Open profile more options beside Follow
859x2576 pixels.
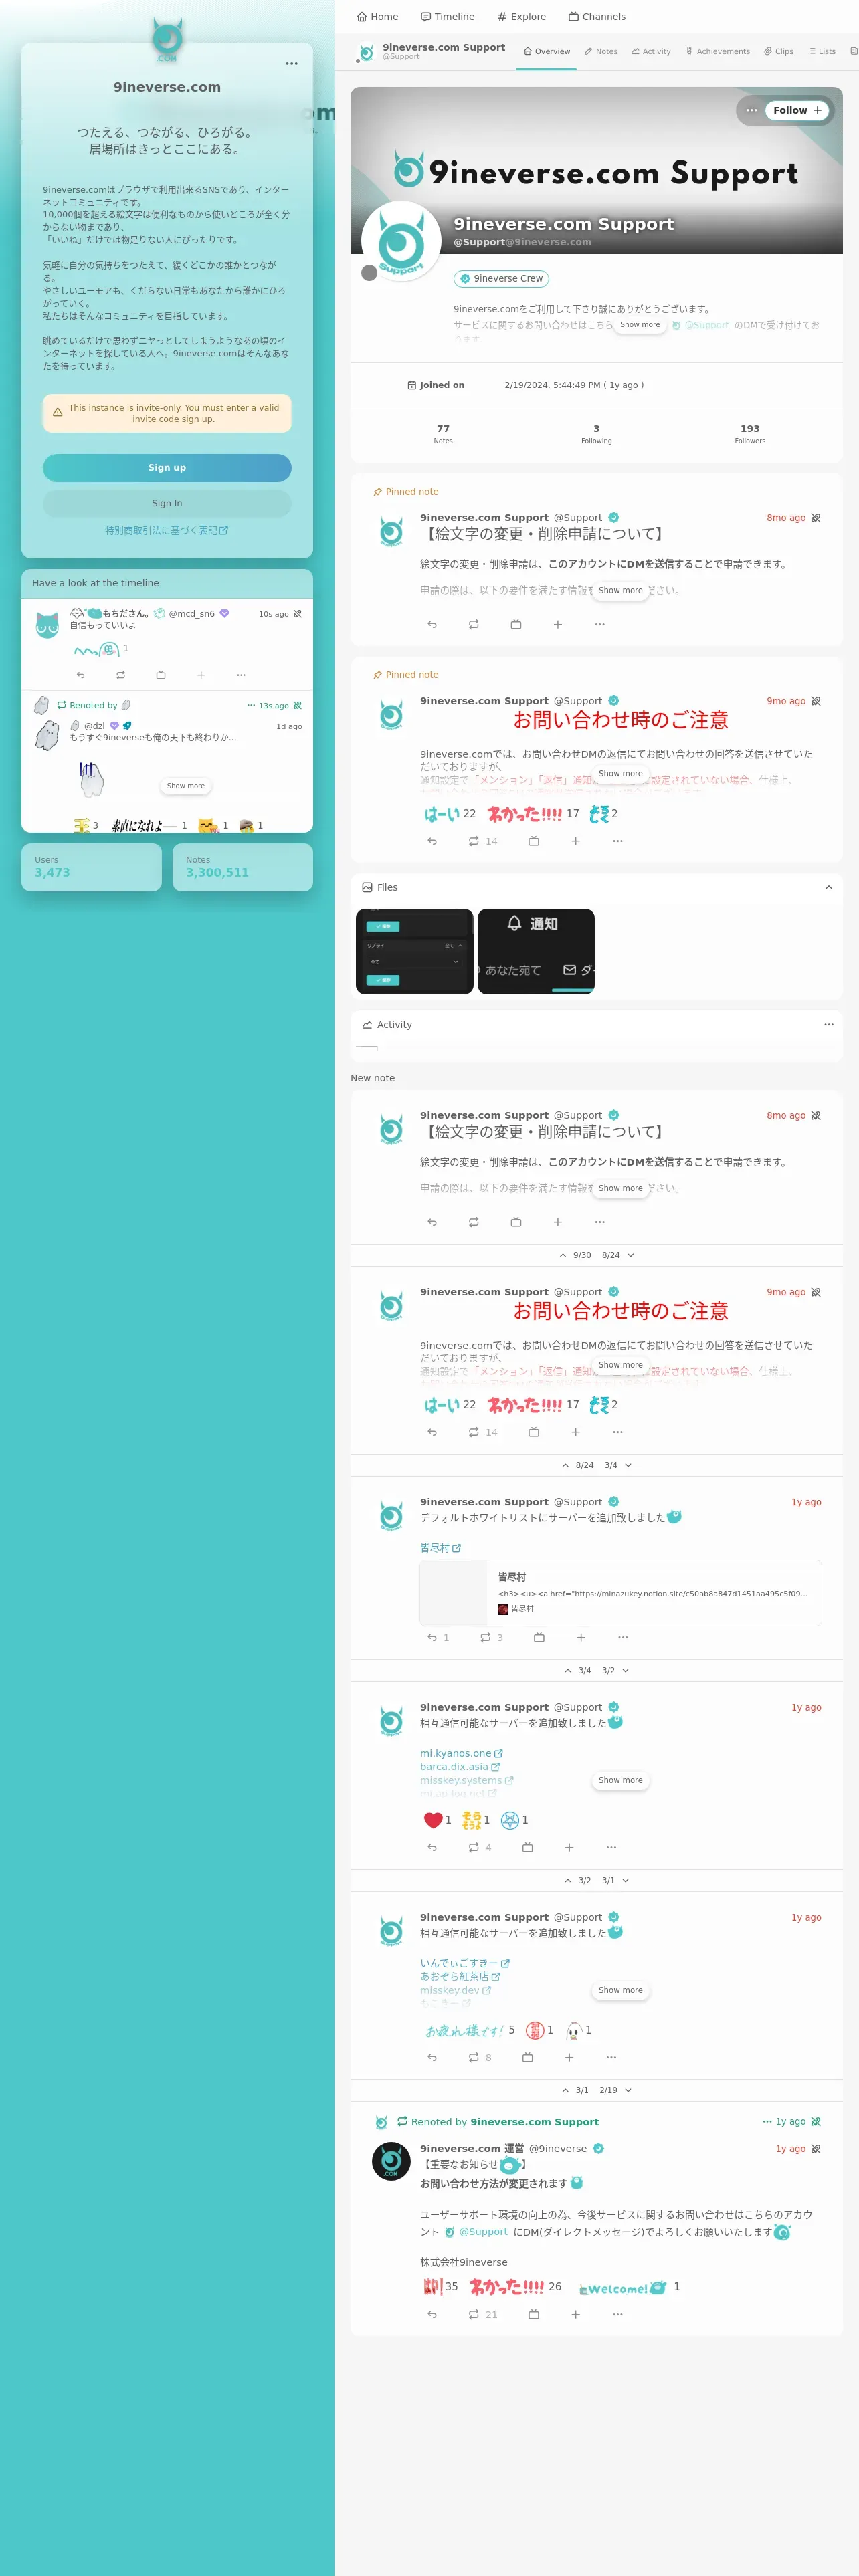pos(751,110)
